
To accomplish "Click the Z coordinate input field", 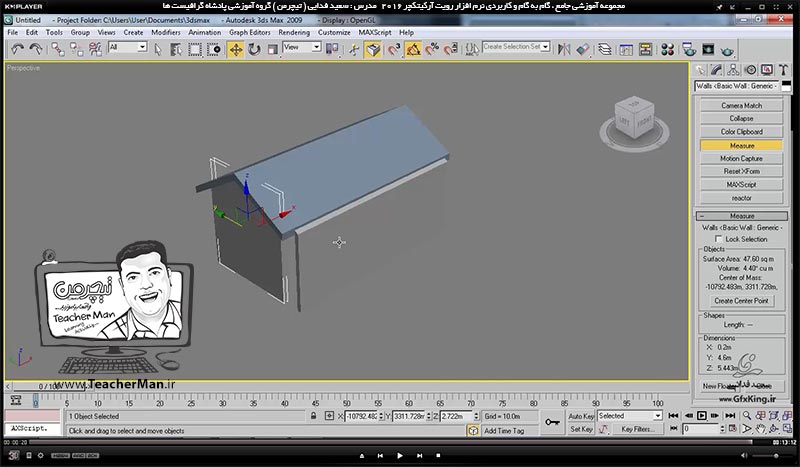I will coord(456,416).
